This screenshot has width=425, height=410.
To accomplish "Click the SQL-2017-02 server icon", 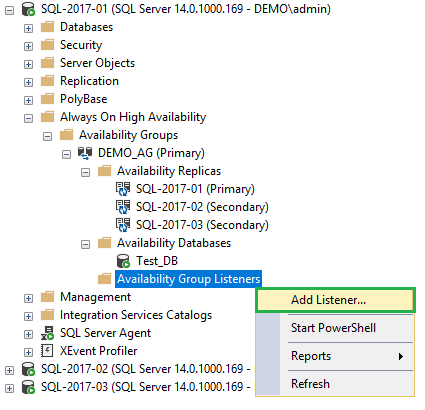I will (28, 369).
